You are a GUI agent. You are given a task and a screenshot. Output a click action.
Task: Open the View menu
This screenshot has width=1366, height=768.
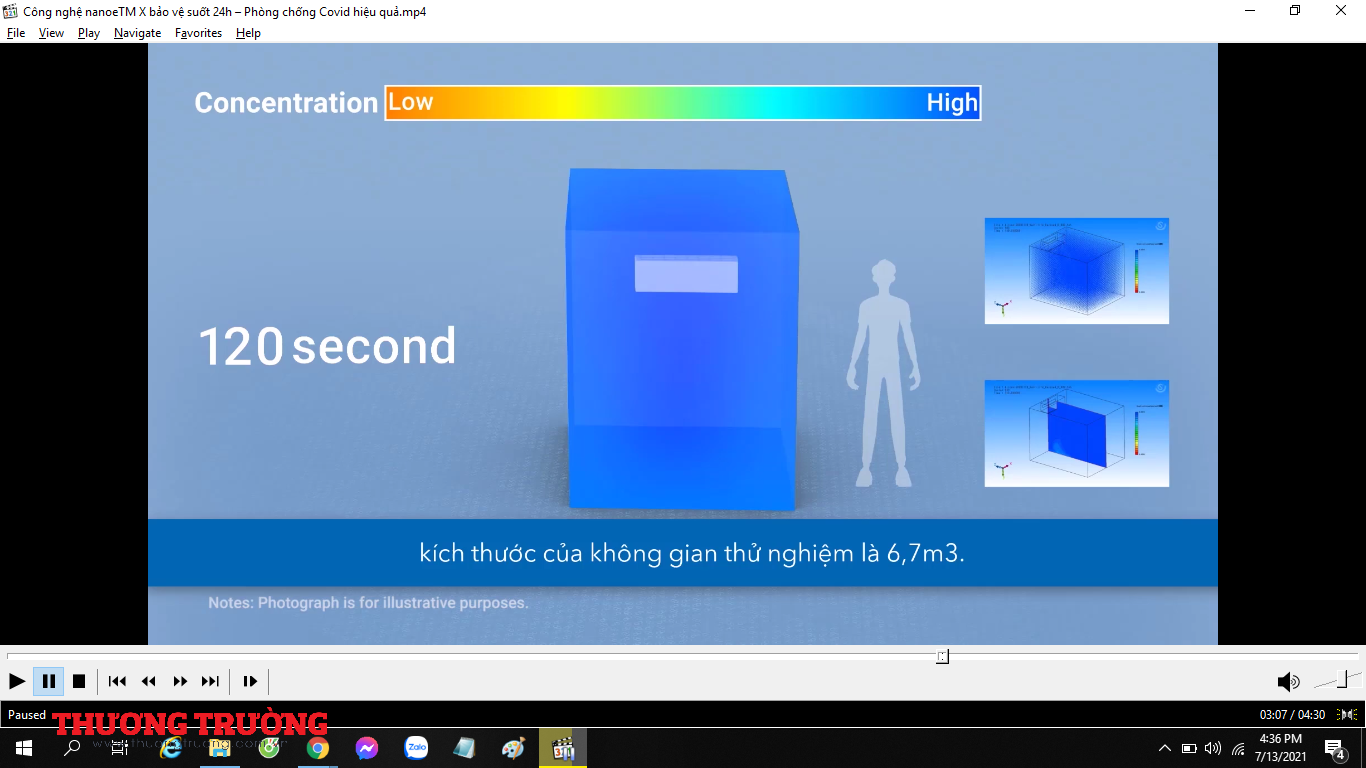(x=51, y=33)
